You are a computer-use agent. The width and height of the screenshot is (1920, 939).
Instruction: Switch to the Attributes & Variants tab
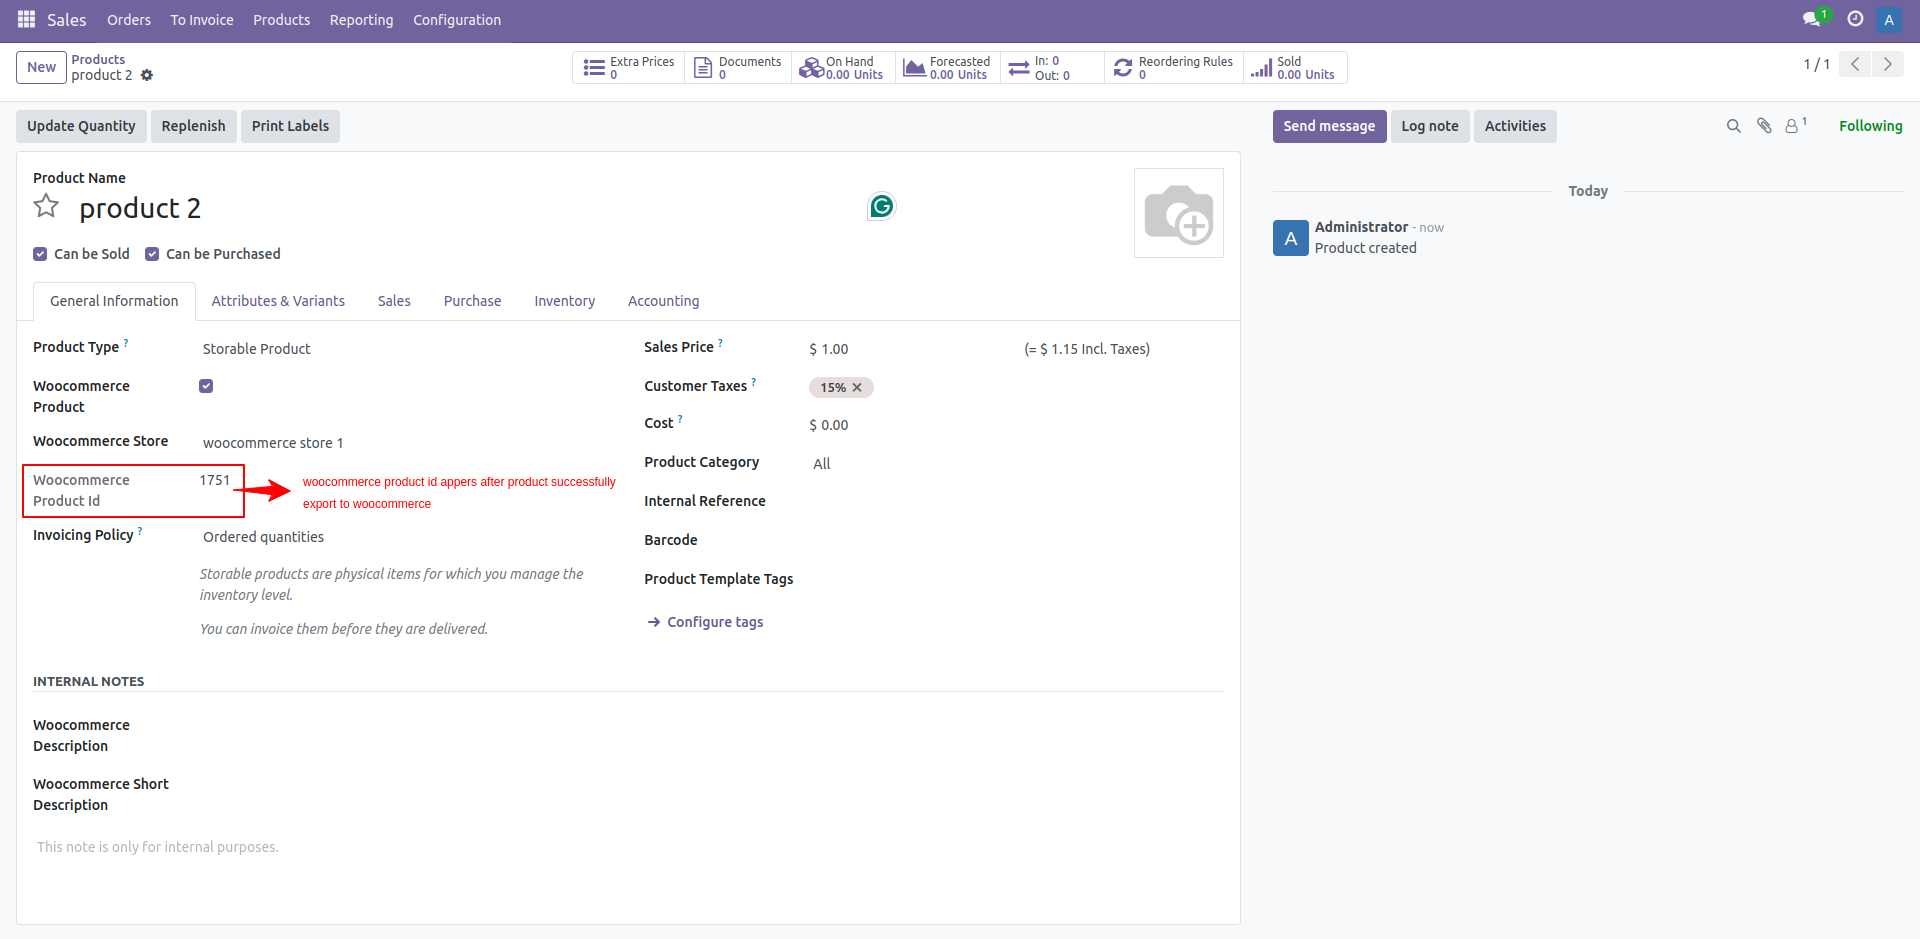click(x=277, y=300)
